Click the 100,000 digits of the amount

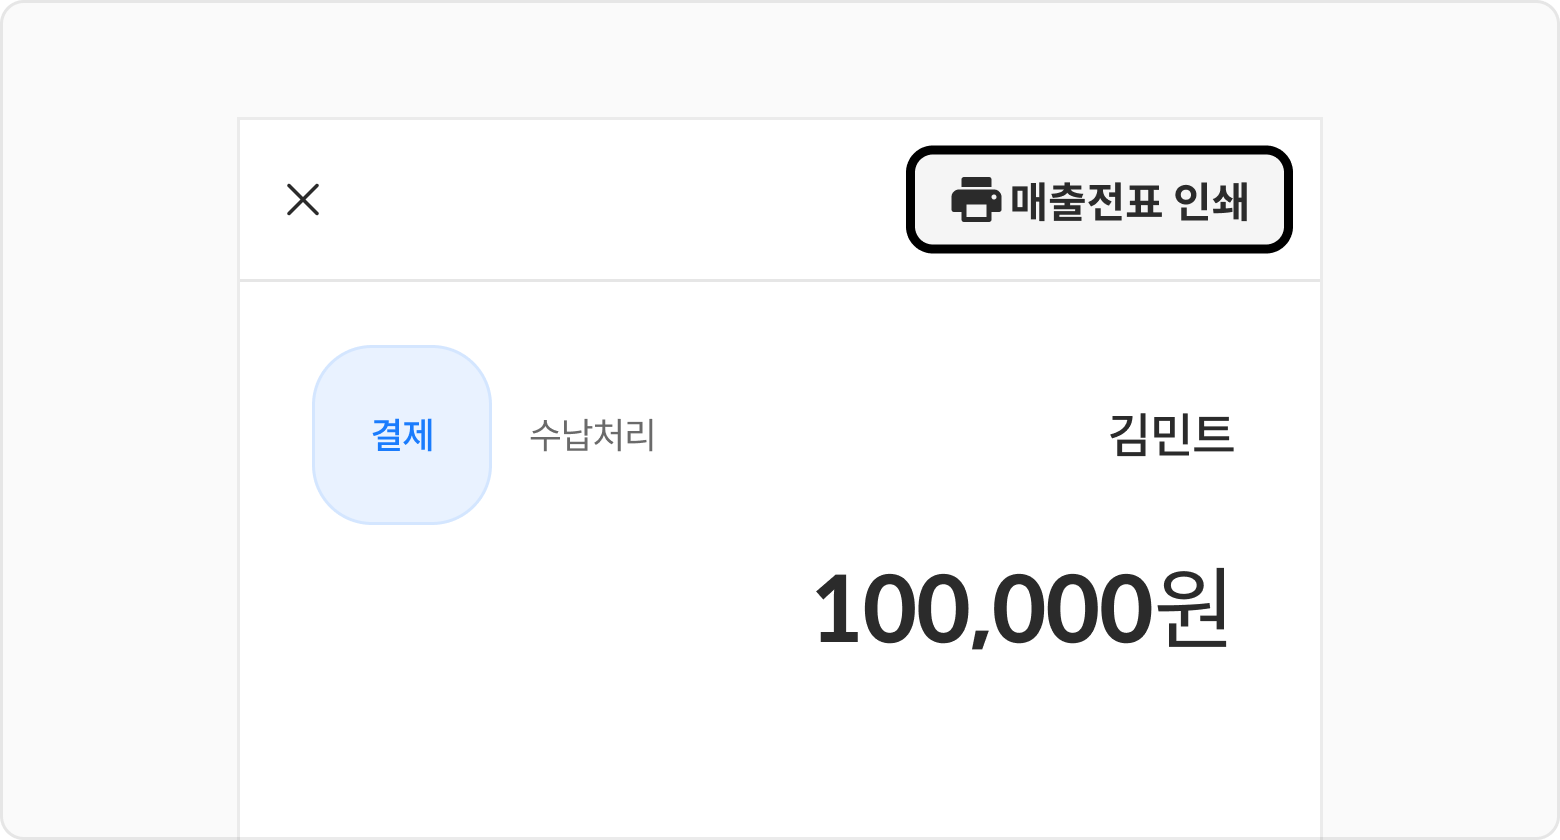click(x=980, y=609)
